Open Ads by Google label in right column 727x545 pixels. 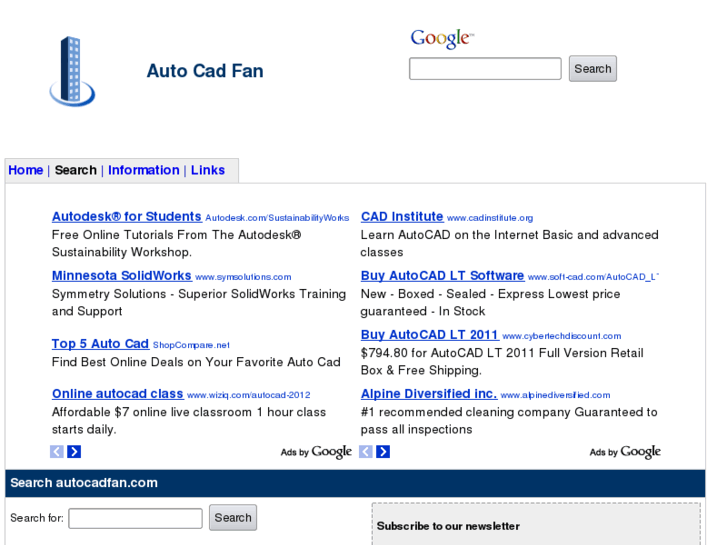click(625, 452)
